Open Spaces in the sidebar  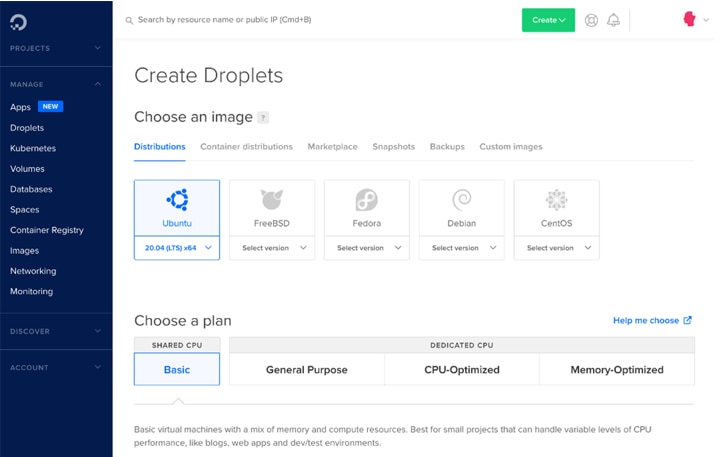pyautogui.click(x=25, y=209)
